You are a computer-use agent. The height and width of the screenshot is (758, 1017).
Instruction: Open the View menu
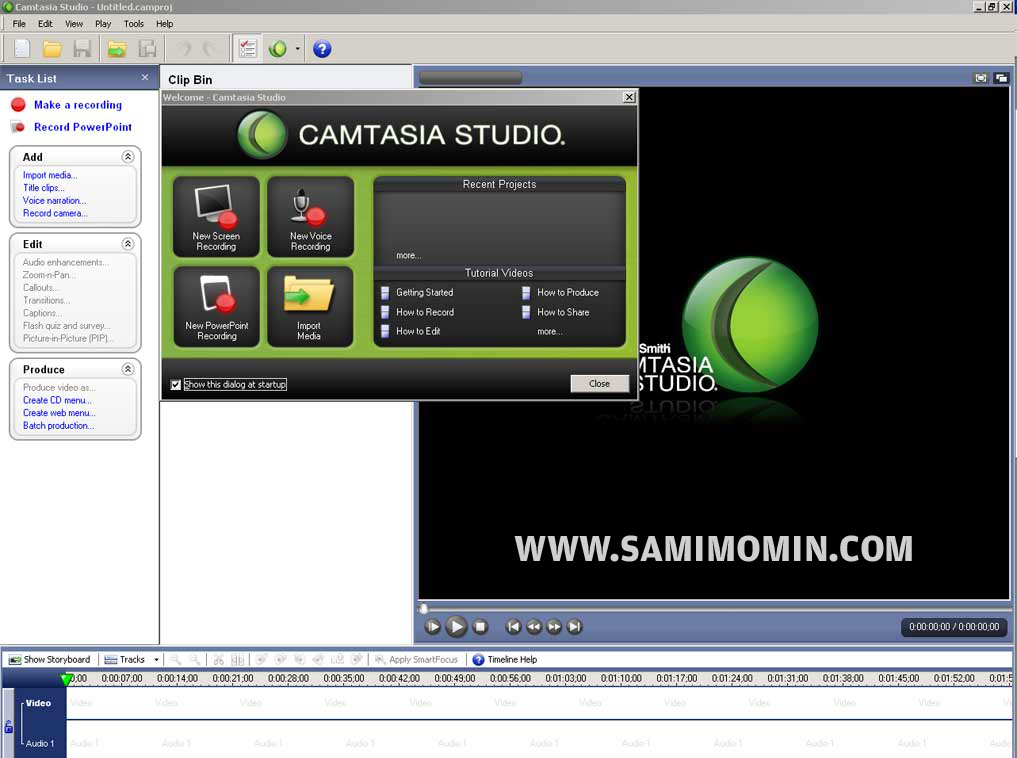point(73,23)
